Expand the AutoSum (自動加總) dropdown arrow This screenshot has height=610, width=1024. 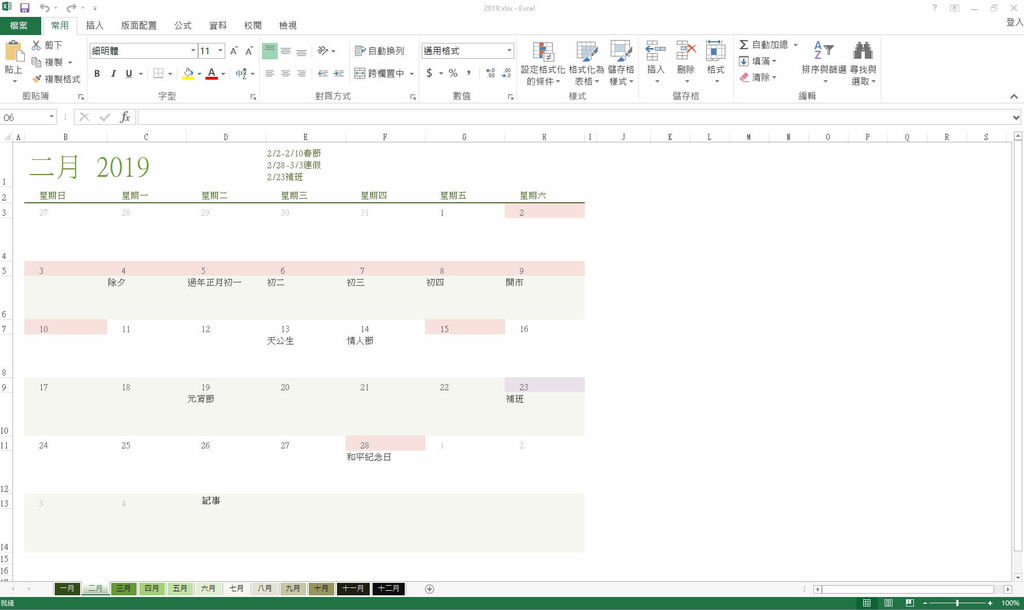[795, 44]
